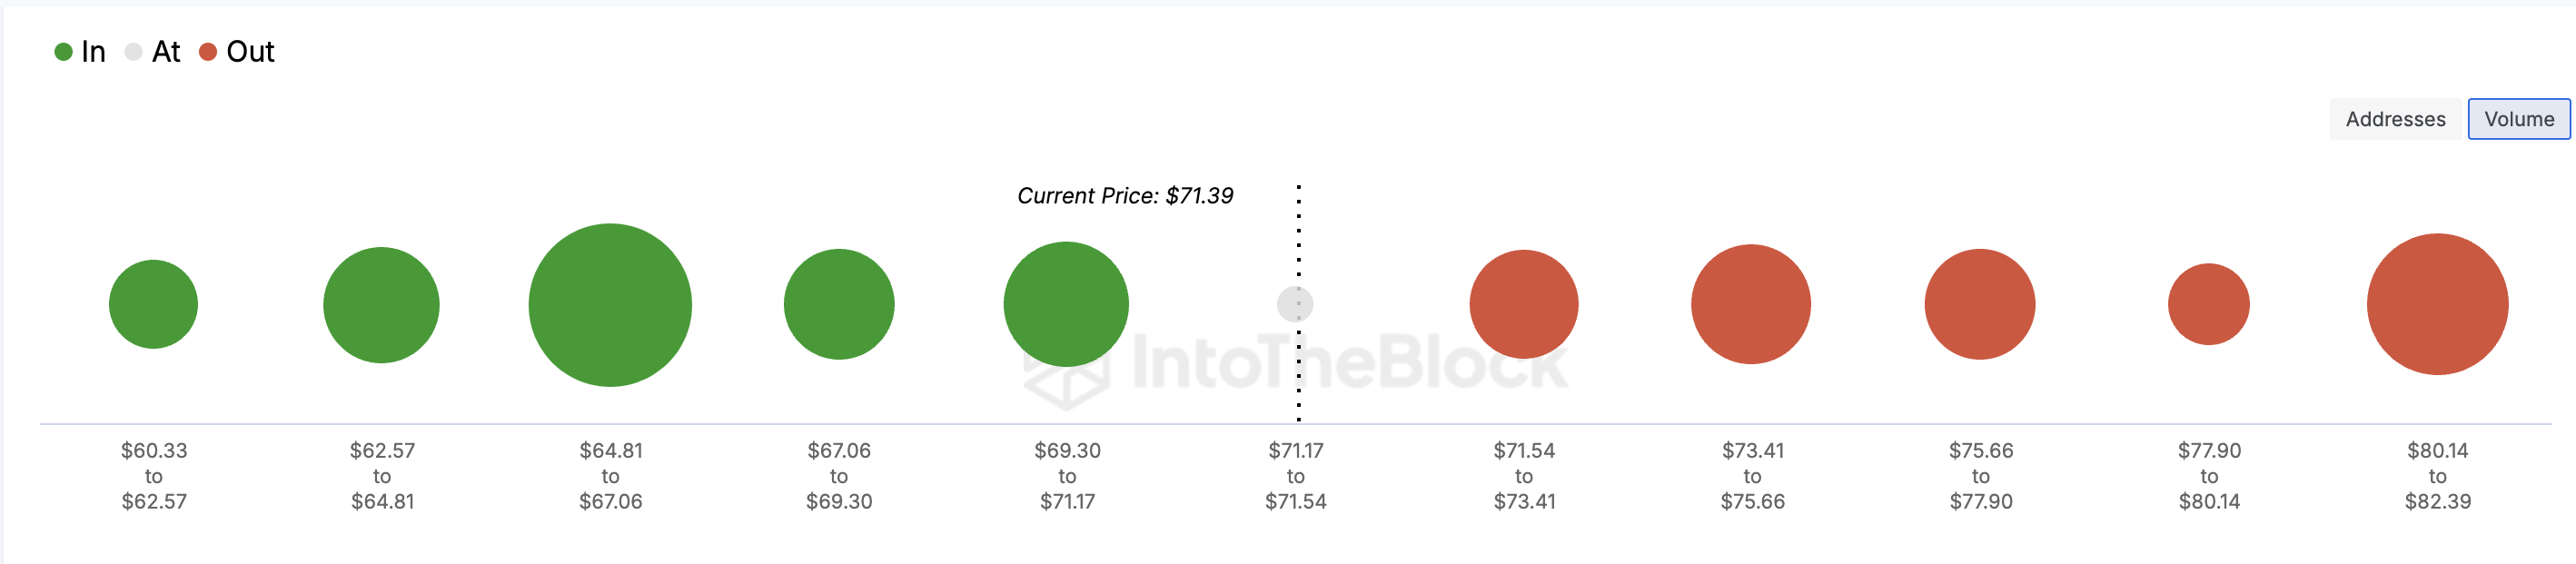The height and width of the screenshot is (564, 2576).
Task: Click the large red bubble at $80.14–$82.39
Action: click(x=2437, y=304)
